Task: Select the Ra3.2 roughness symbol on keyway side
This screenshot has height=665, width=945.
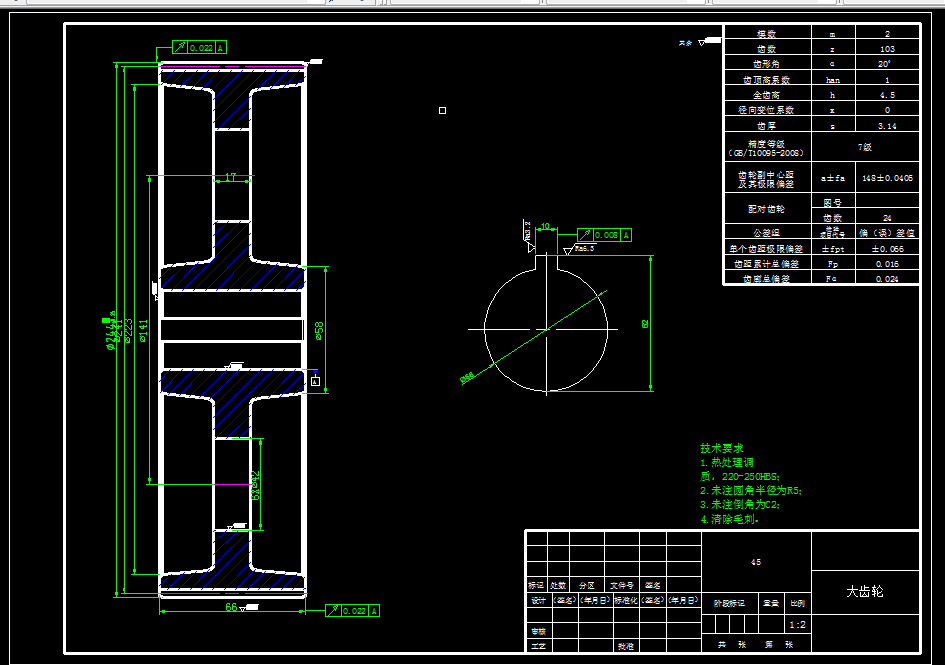Action: (x=529, y=236)
